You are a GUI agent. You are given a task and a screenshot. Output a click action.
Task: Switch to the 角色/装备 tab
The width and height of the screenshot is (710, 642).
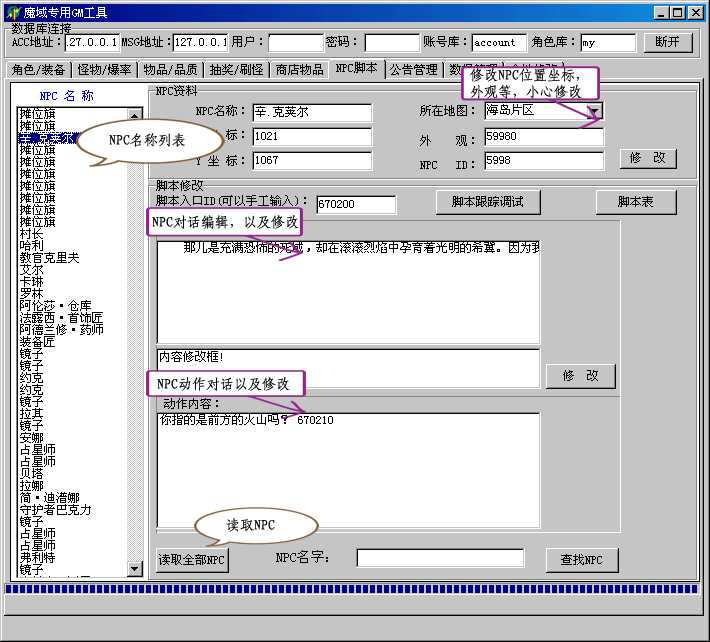pos(39,70)
